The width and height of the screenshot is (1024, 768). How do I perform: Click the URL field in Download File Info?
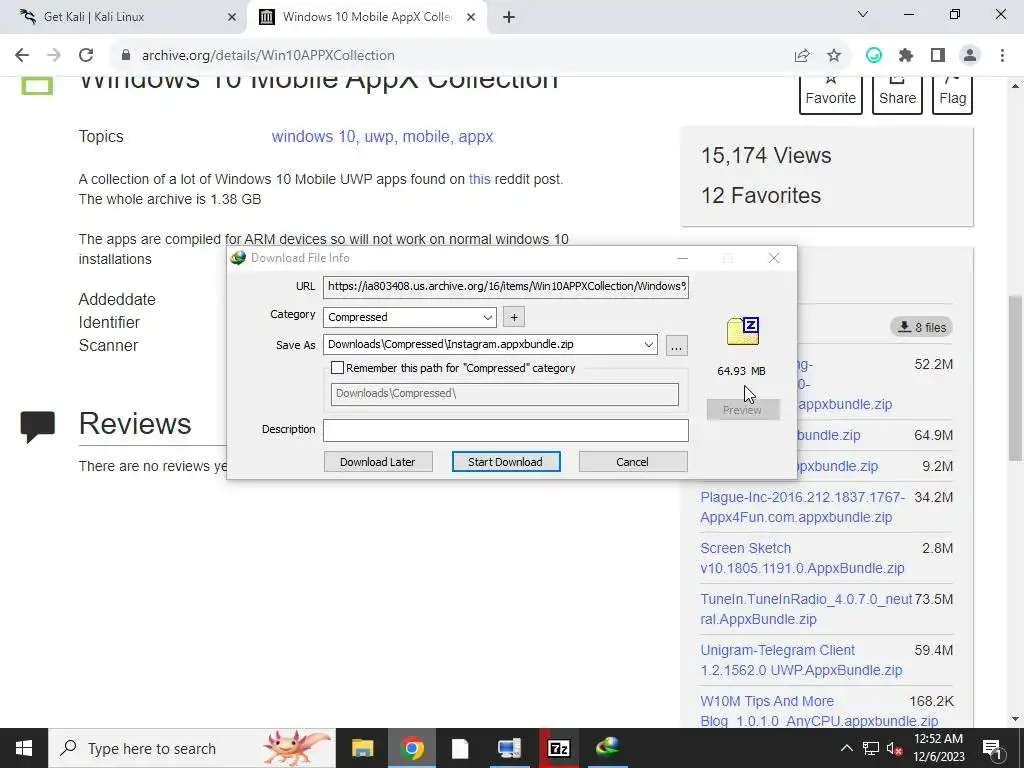505,286
